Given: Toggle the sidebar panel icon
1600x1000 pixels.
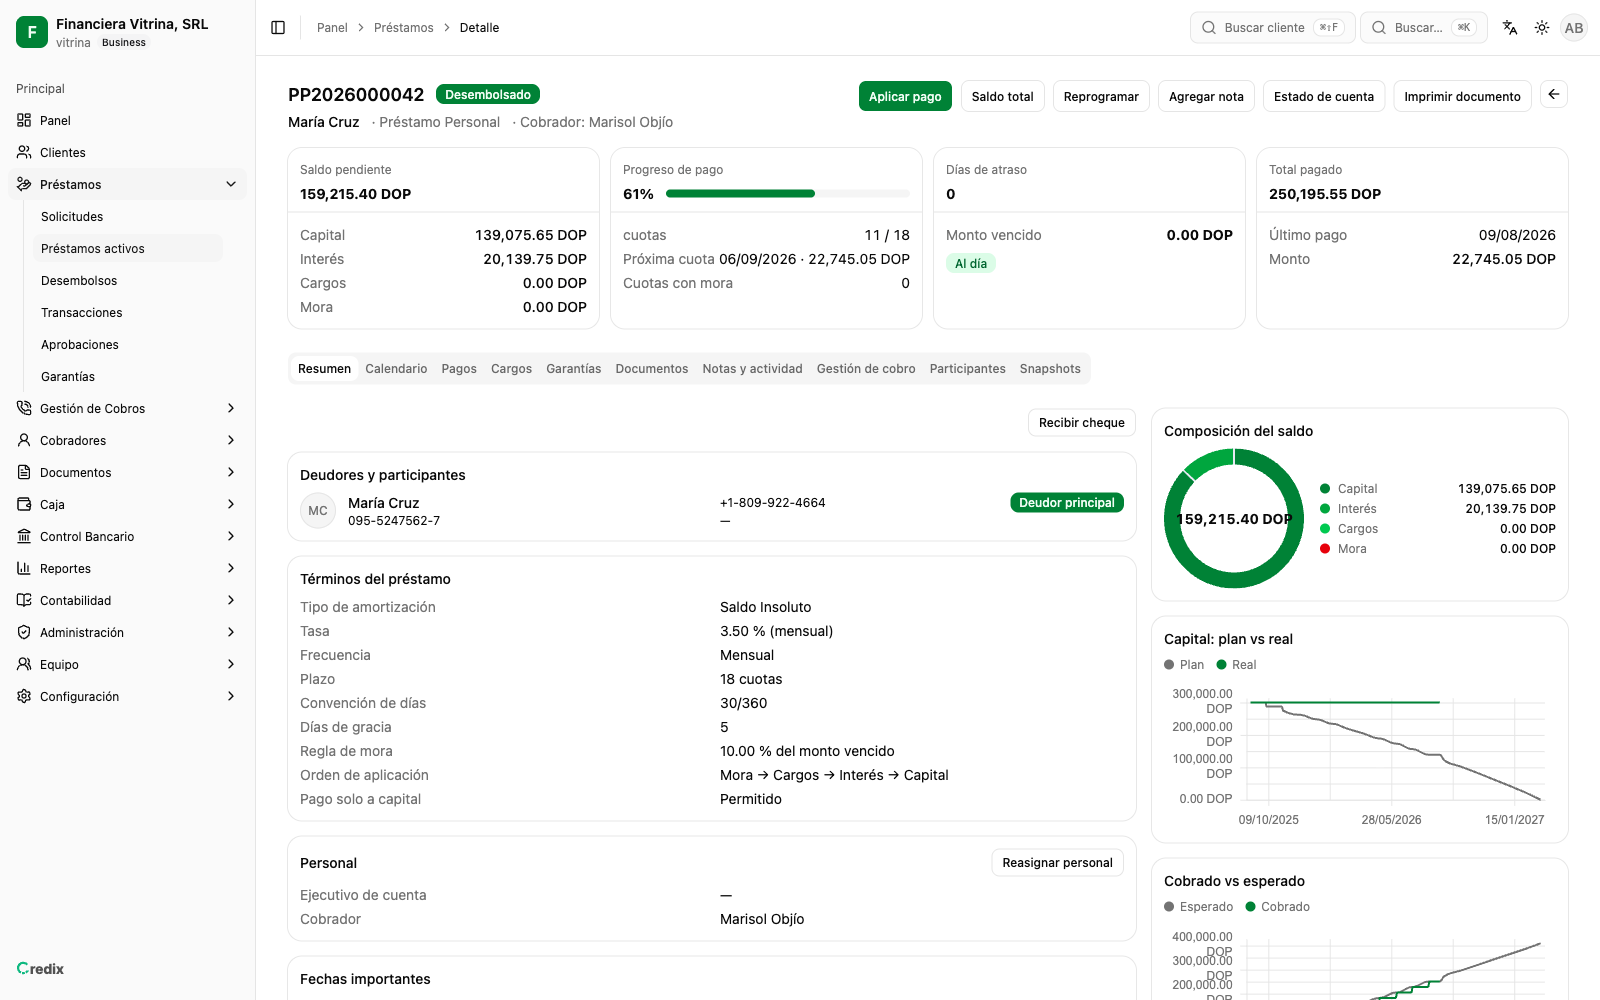Looking at the screenshot, I should [278, 28].
